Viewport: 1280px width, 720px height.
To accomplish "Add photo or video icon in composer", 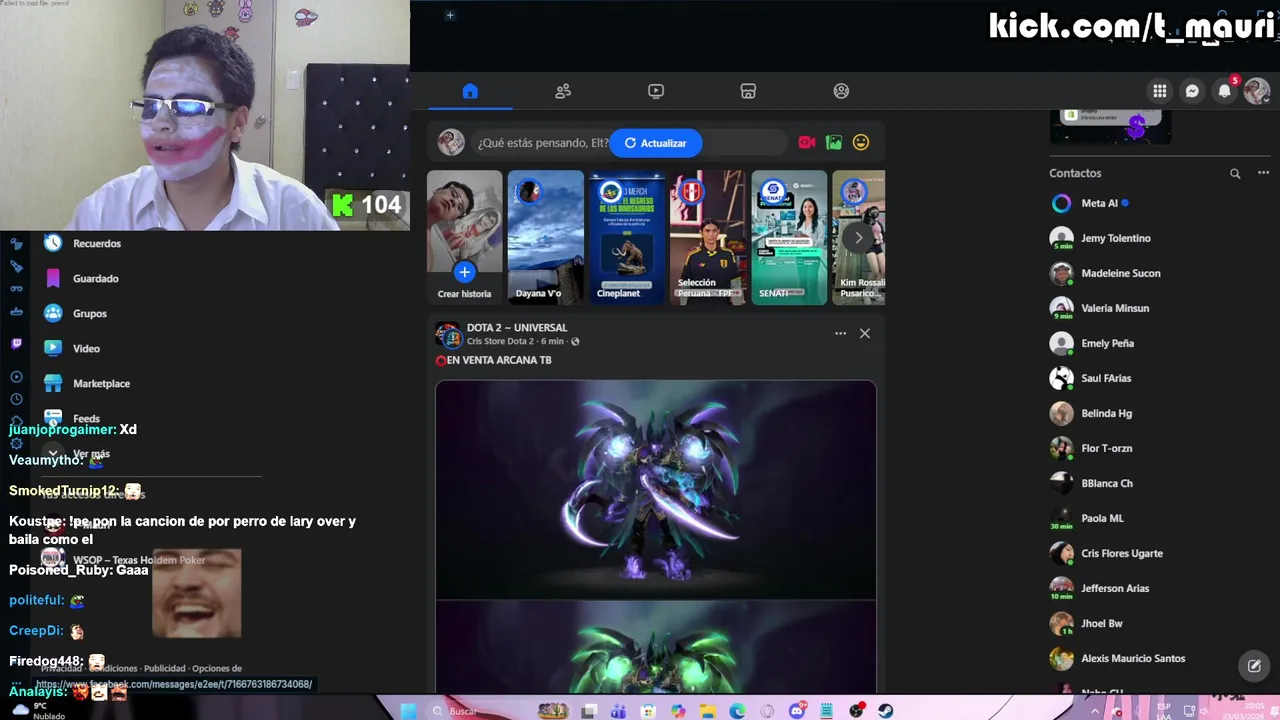I will (x=834, y=143).
